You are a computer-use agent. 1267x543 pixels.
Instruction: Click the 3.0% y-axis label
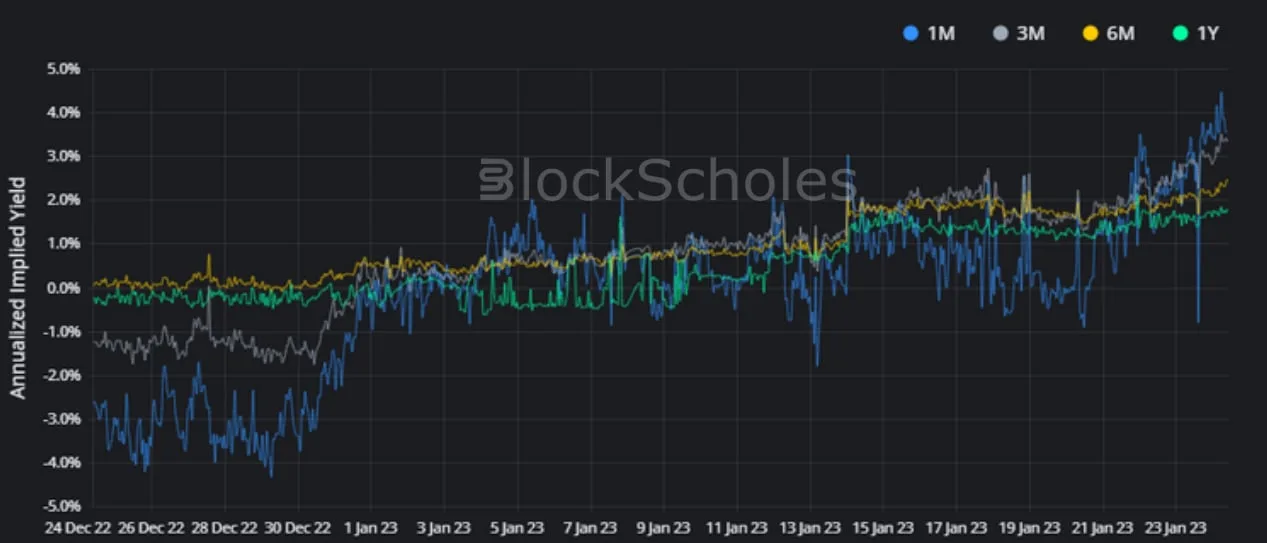pos(64,156)
